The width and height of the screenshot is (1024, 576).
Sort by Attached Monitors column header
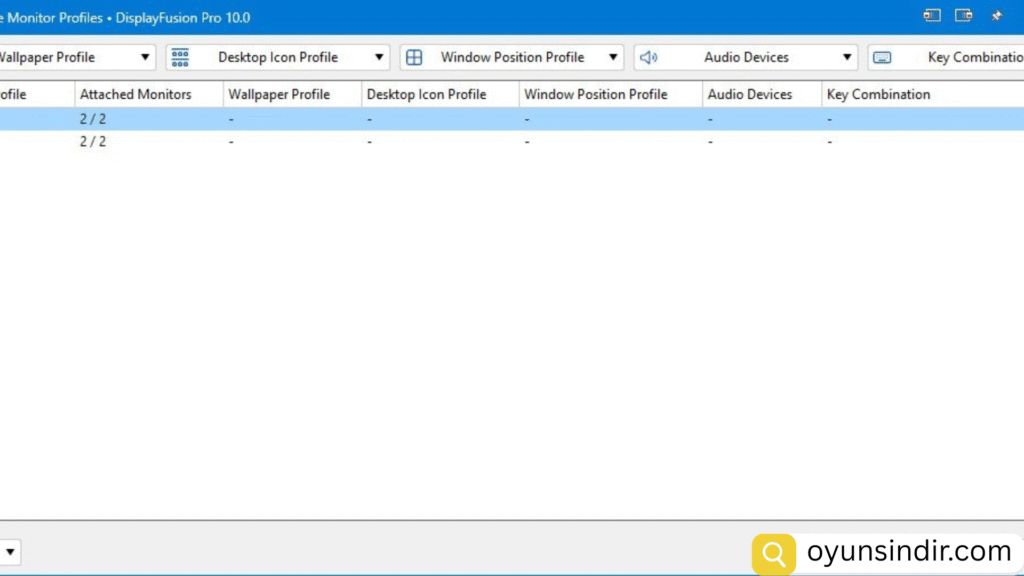(135, 94)
